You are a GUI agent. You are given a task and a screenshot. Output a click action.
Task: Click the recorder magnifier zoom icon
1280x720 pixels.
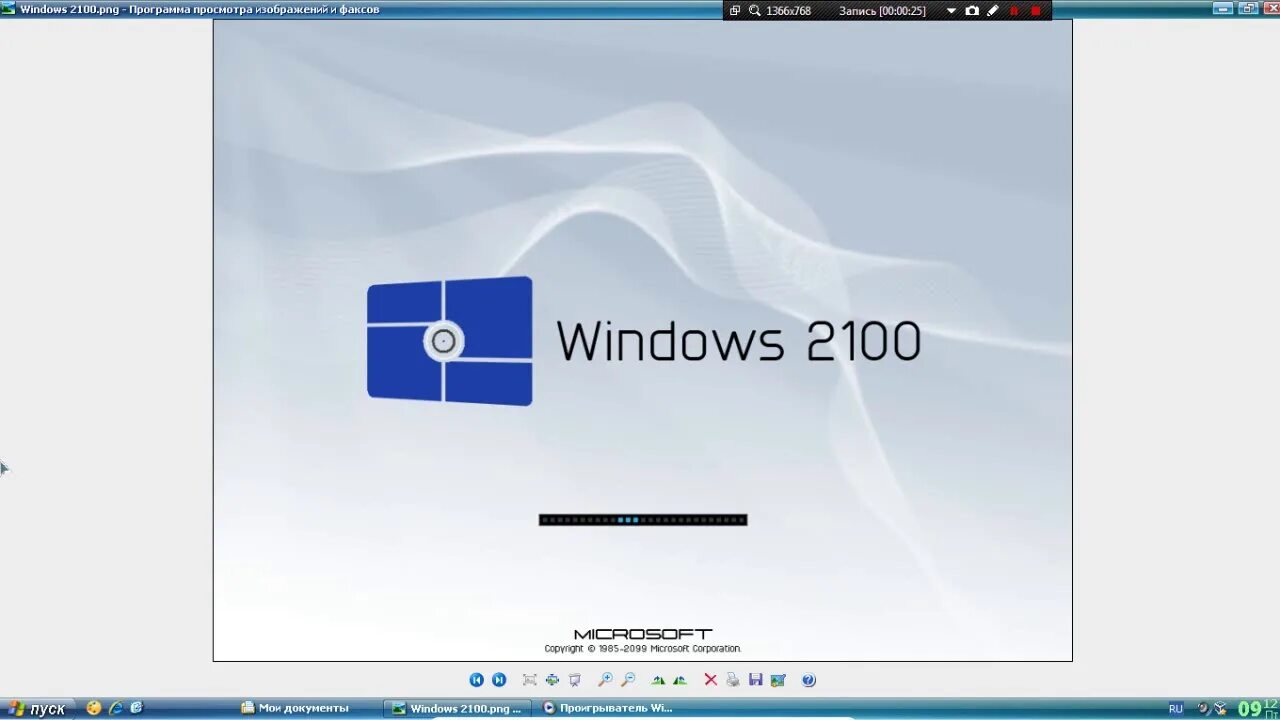pyautogui.click(x=755, y=11)
